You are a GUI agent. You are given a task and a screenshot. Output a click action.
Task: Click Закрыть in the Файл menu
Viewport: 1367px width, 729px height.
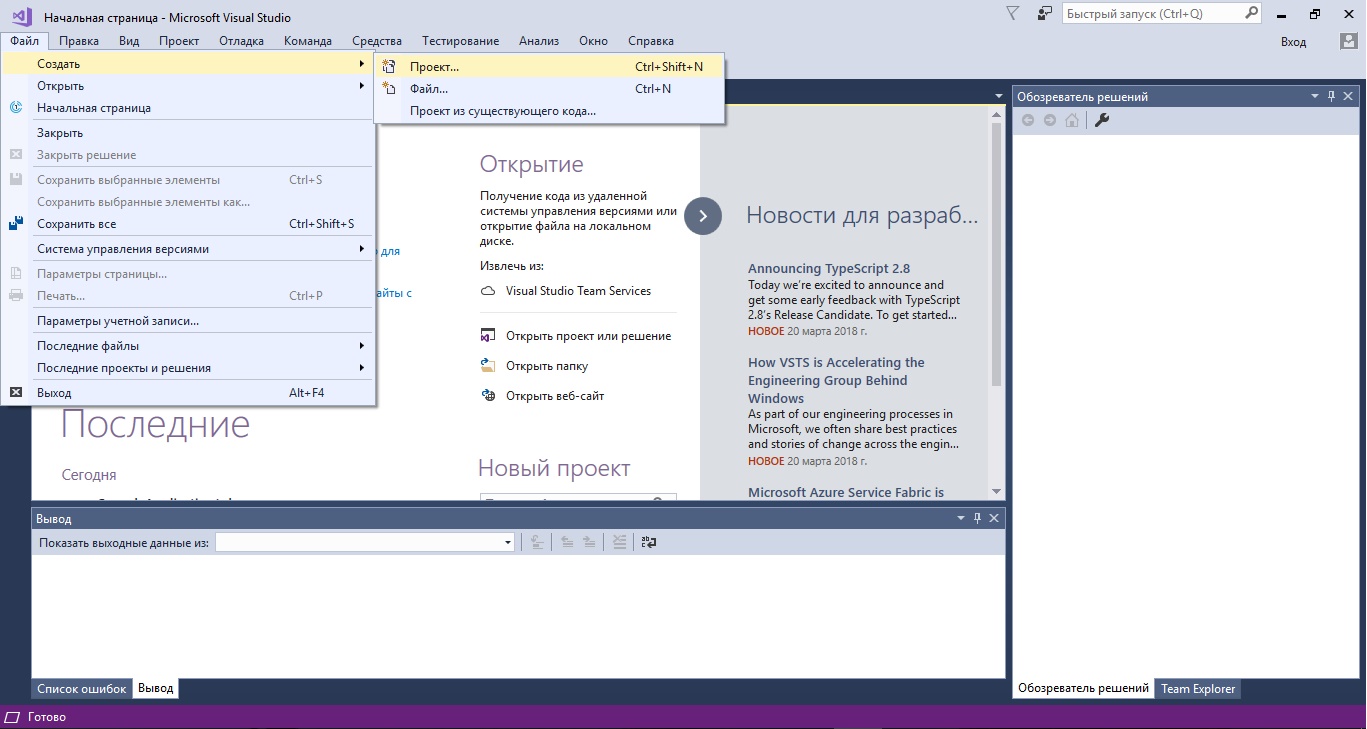(189, 133)
